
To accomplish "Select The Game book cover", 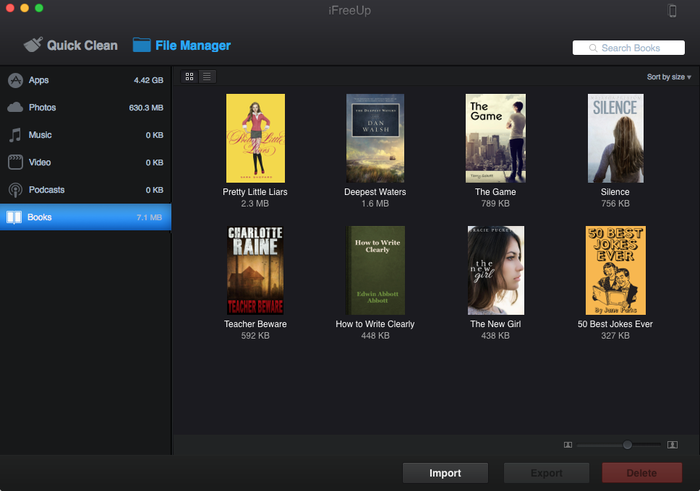I will click(496, 138).
